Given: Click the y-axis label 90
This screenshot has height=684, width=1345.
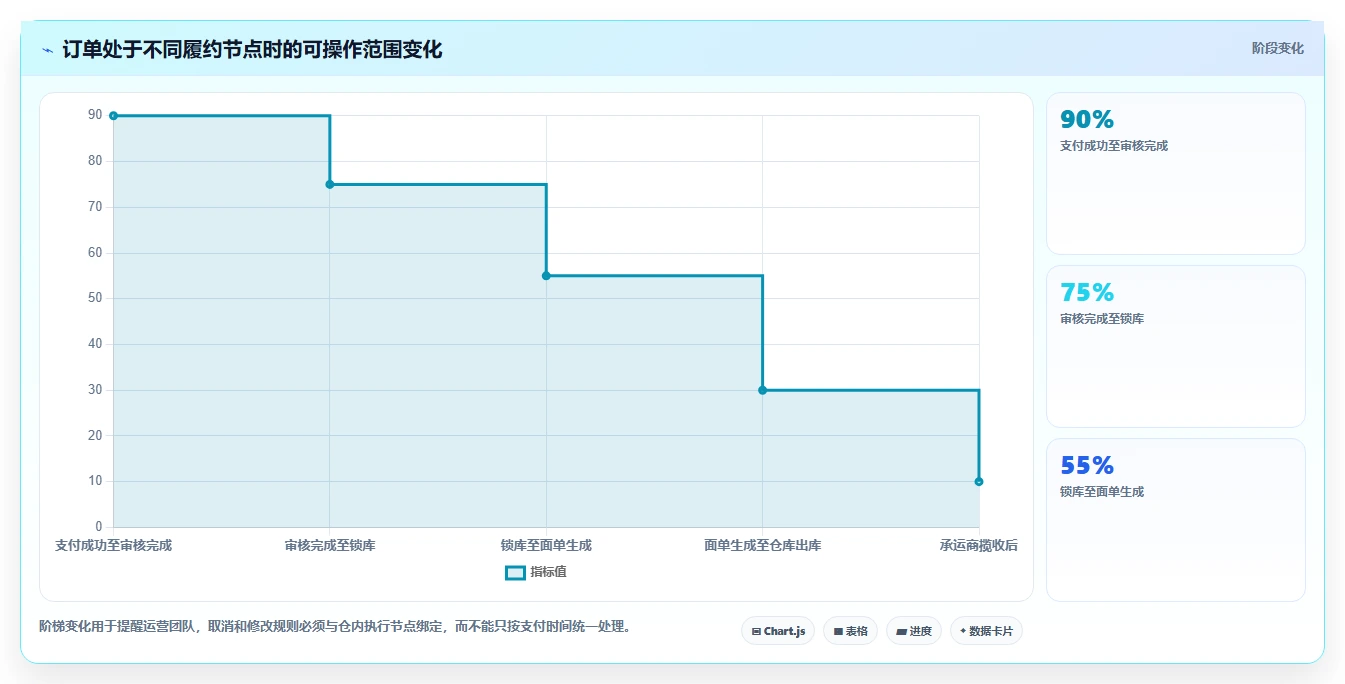Looking at the screenshot, I should coord(95,115).
